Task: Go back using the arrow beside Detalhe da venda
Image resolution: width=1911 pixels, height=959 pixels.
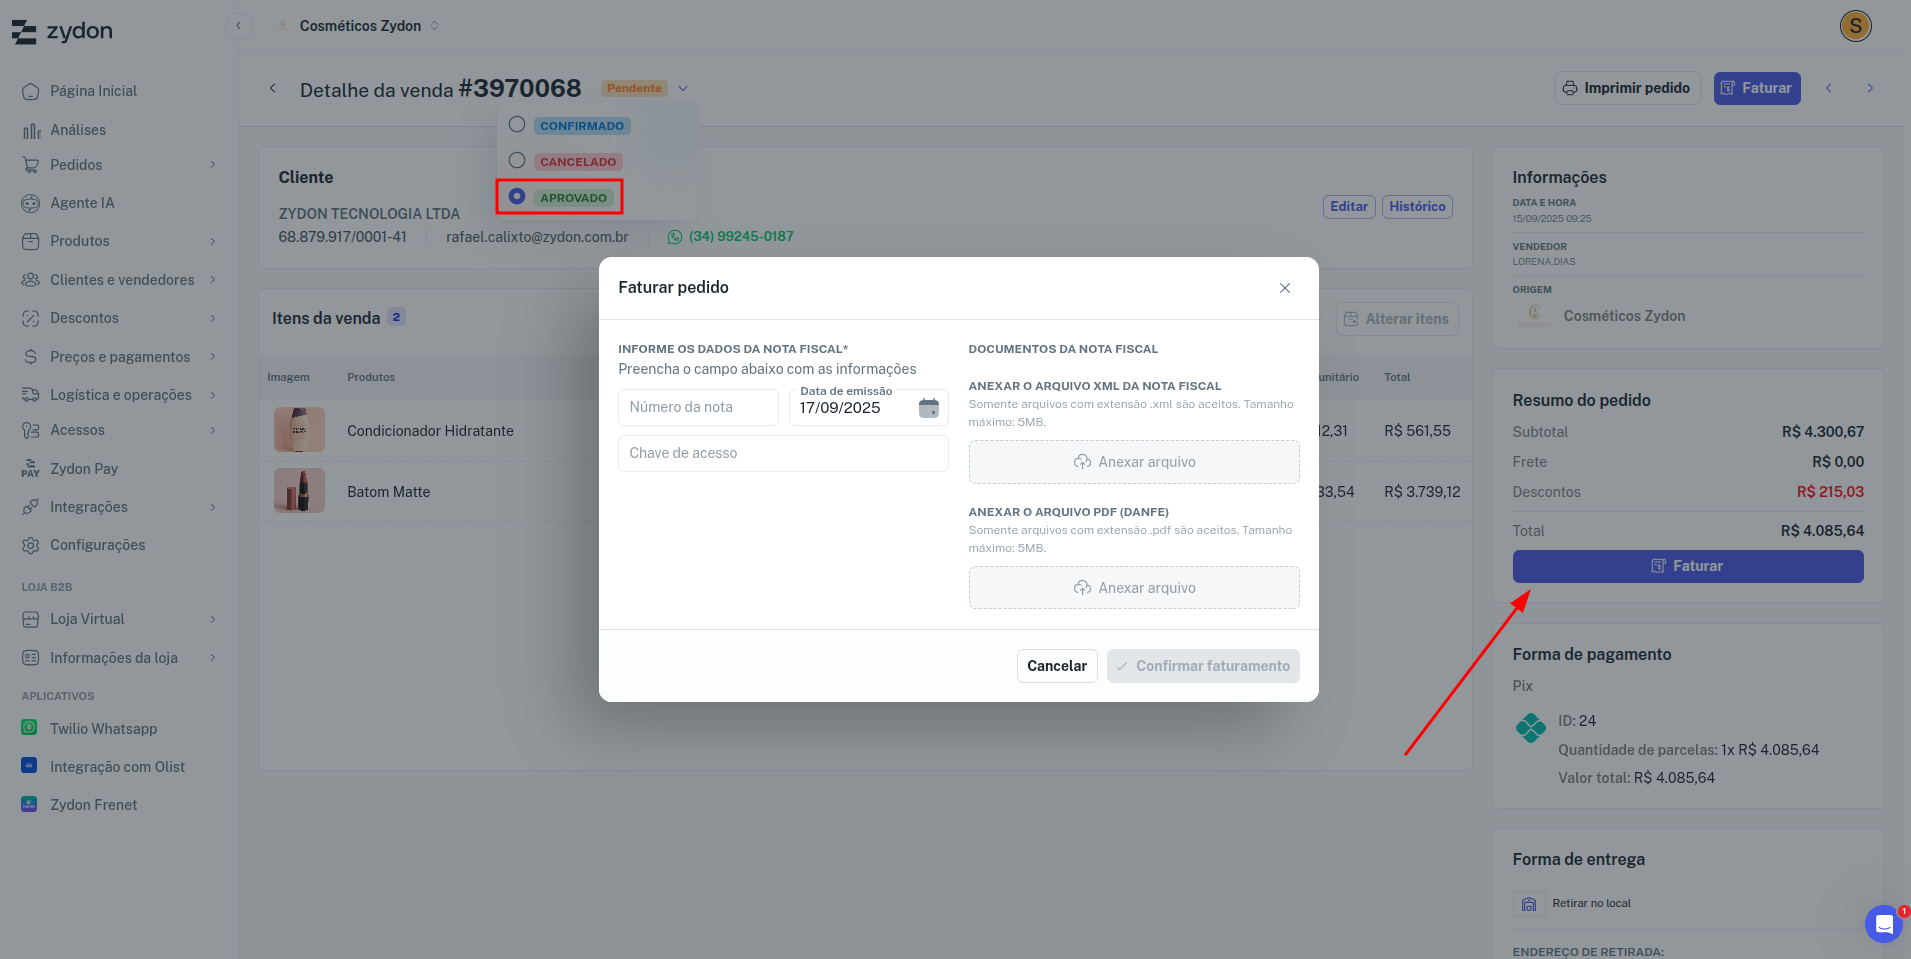Action: [273, 89]
